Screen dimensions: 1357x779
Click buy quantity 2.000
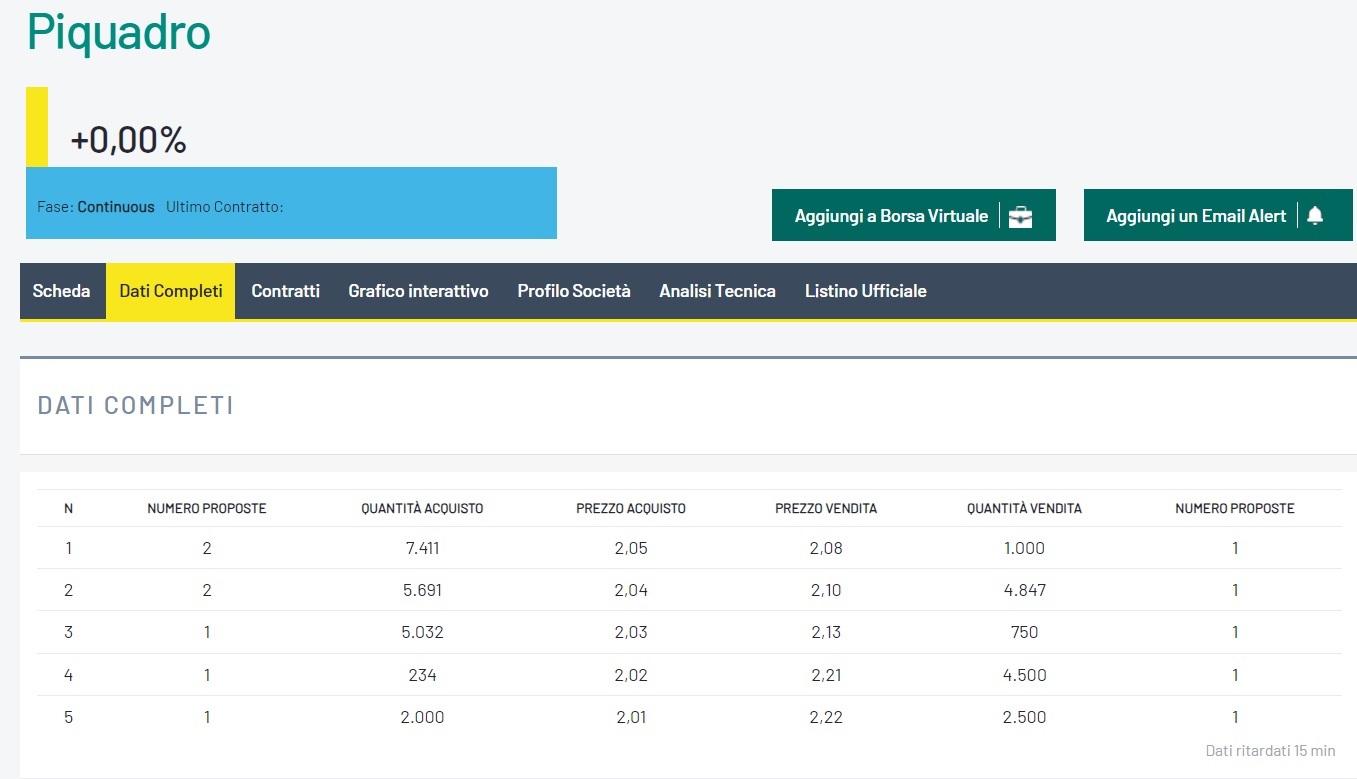tap(422, 717)
